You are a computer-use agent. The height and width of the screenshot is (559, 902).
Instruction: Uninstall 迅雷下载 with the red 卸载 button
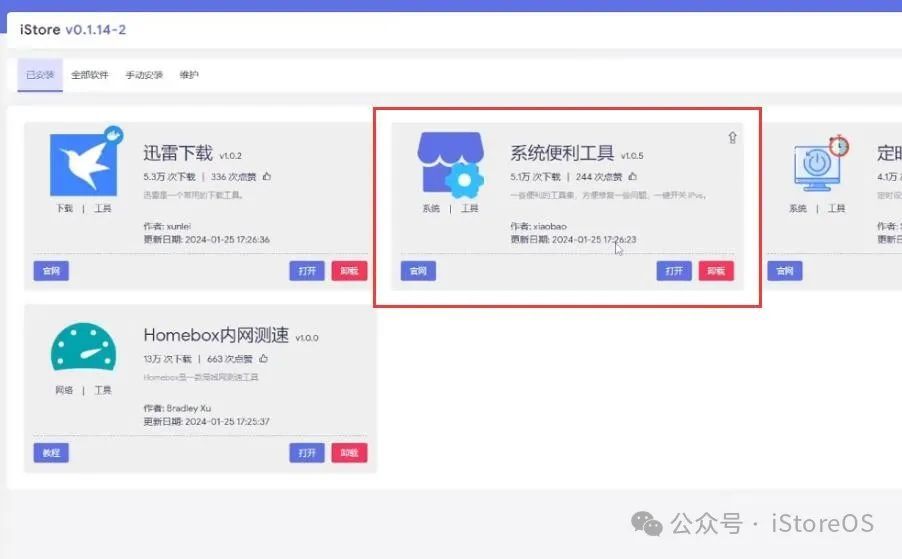pyautogui.click(x=349, y=271)
